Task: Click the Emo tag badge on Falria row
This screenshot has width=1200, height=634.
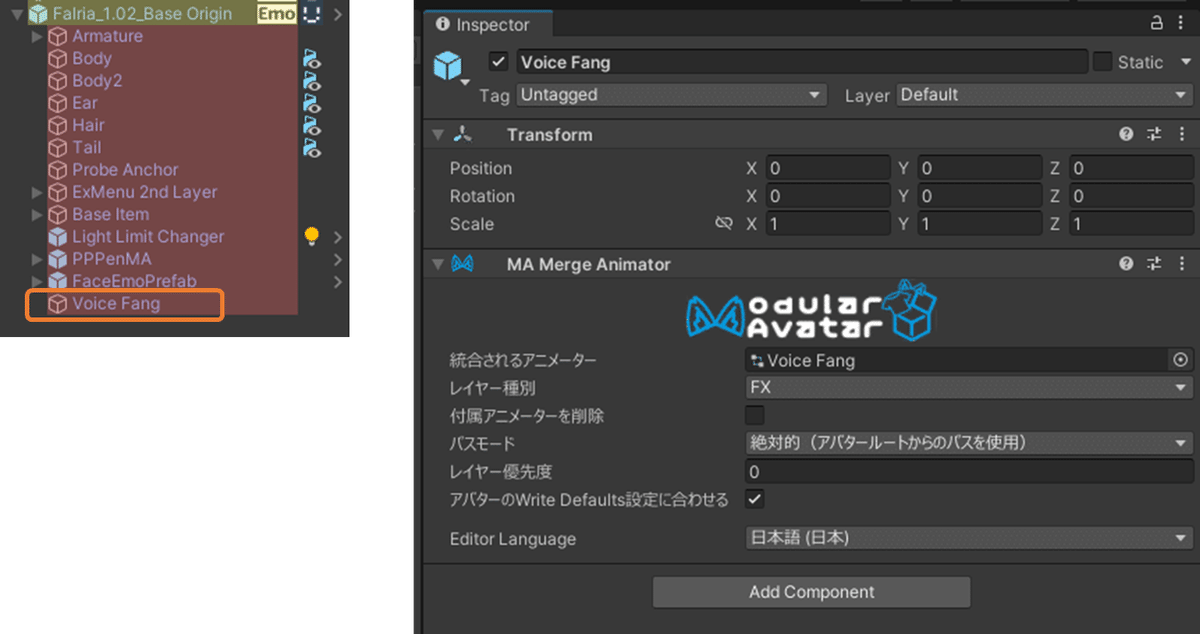Action: click(277, 14)
